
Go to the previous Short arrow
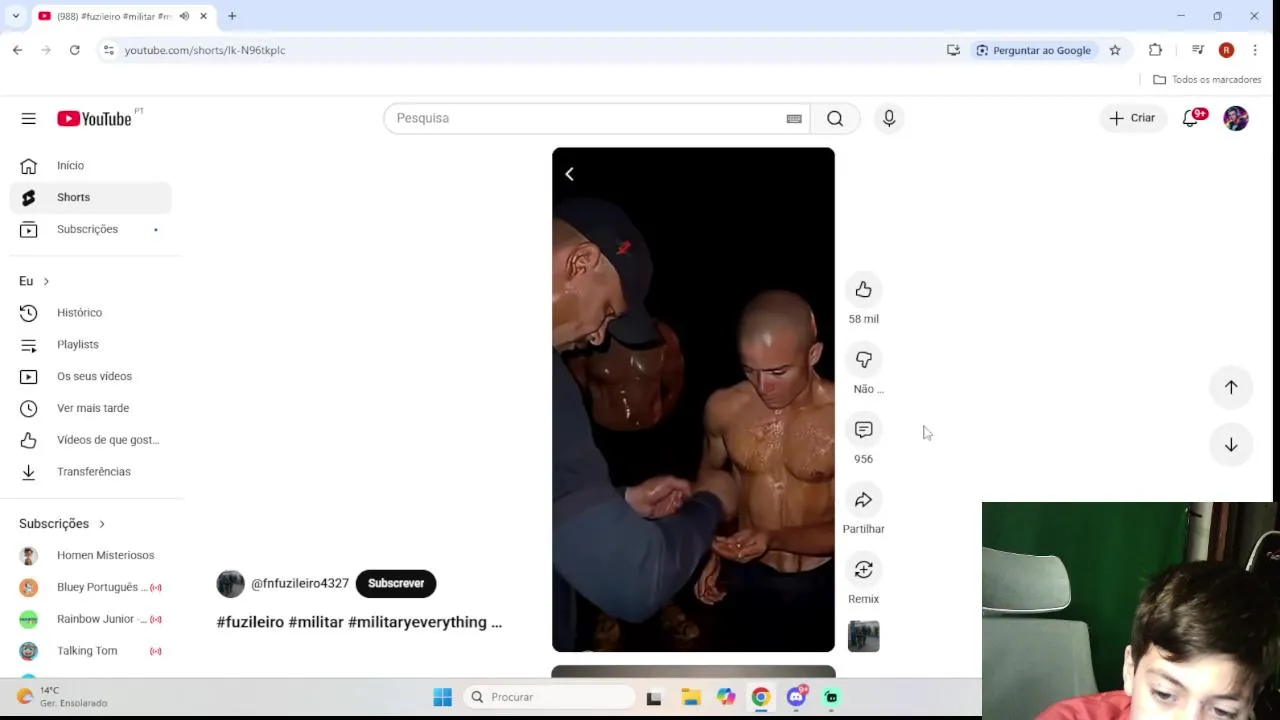pyautogui.click(x=1231, y=387)
